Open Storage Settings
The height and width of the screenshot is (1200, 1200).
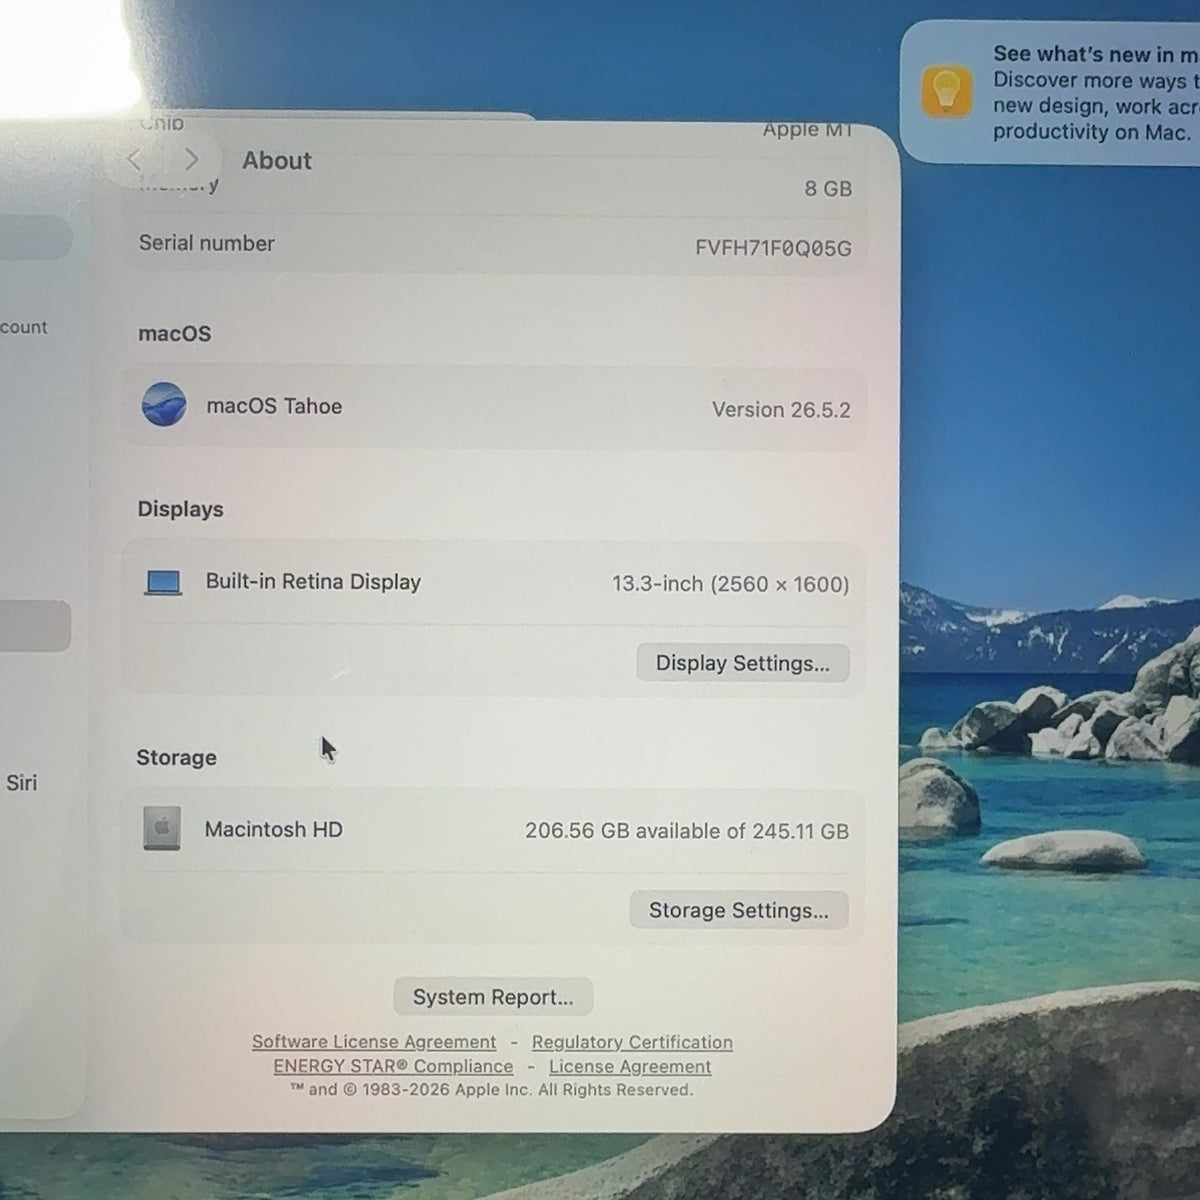click(x=739, y=910)
